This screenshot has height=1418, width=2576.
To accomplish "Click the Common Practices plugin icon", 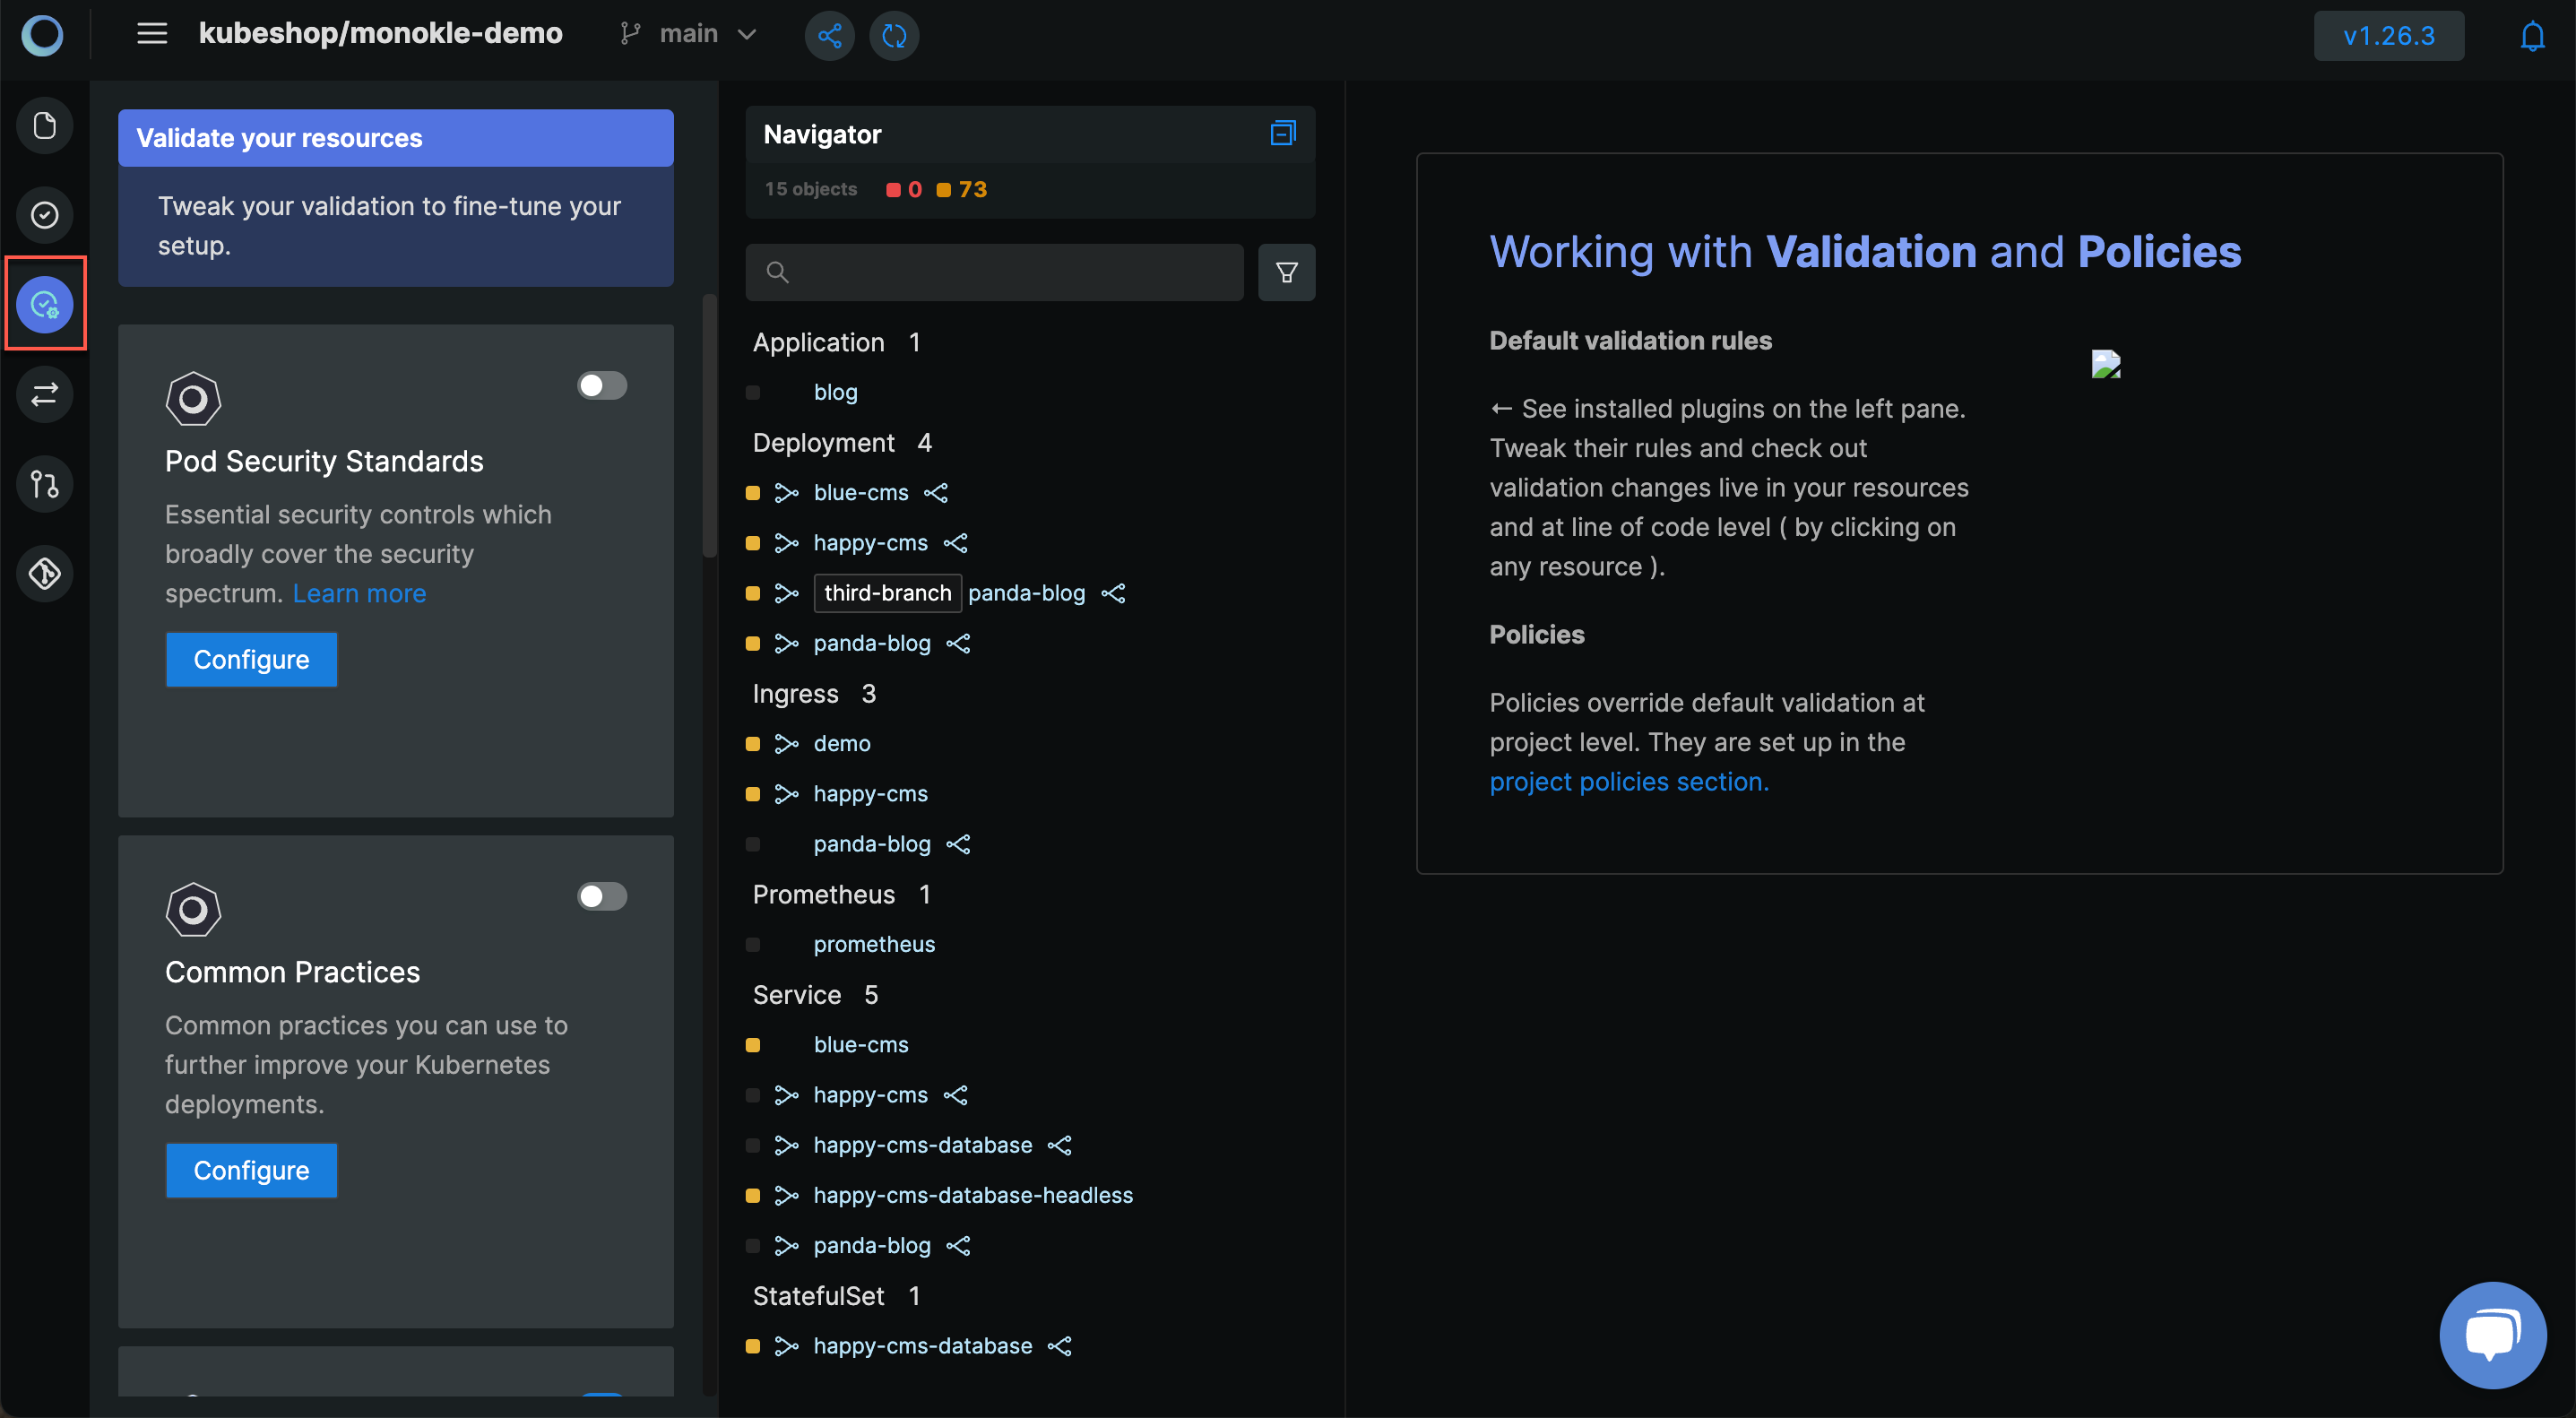I will click(193, 910).
